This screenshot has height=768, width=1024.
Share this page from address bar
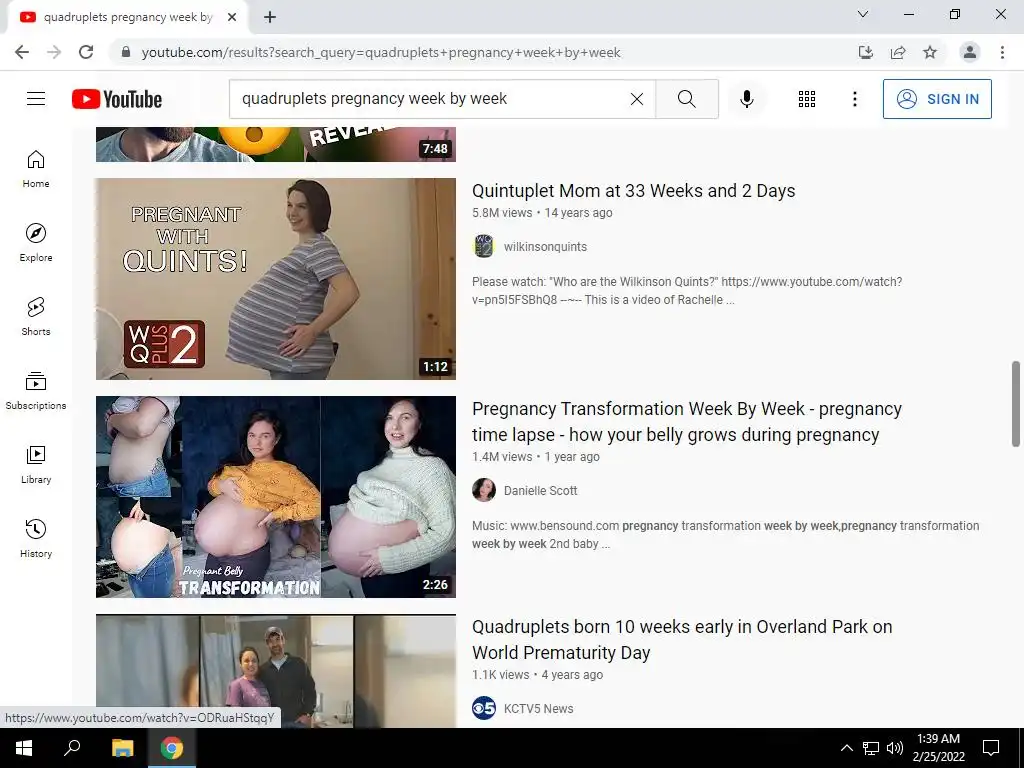[898, 52]
